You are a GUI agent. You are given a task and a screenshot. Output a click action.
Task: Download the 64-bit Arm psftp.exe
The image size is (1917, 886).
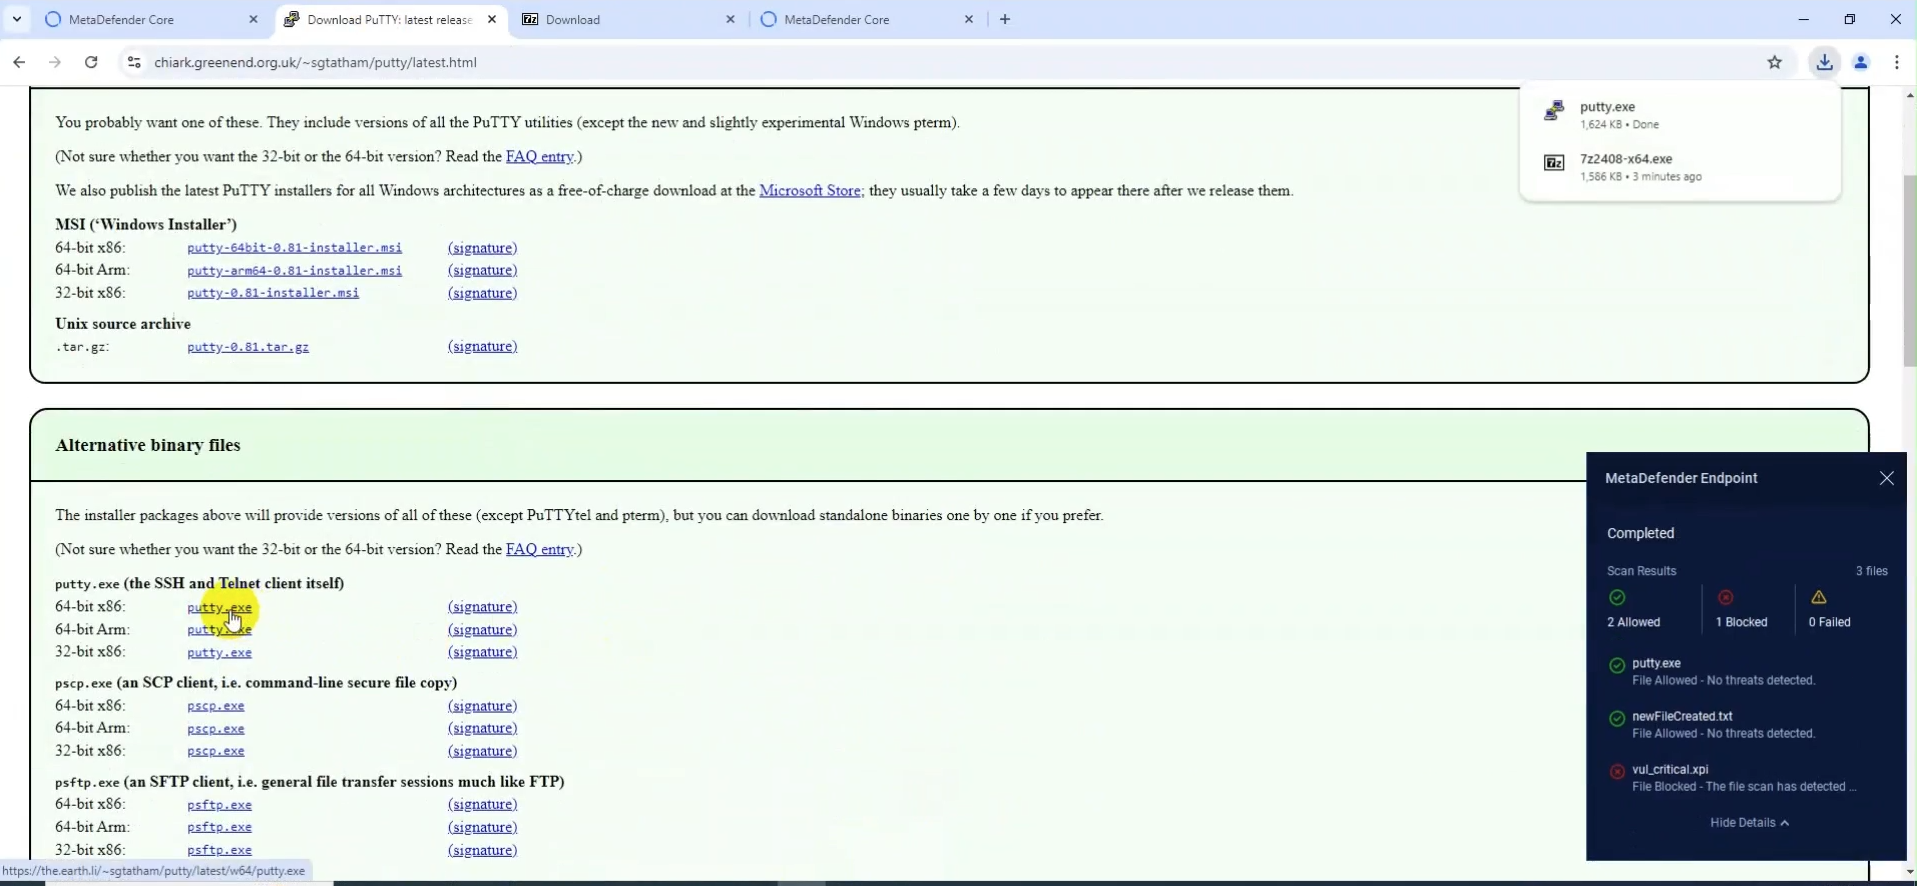click(219, 827)
